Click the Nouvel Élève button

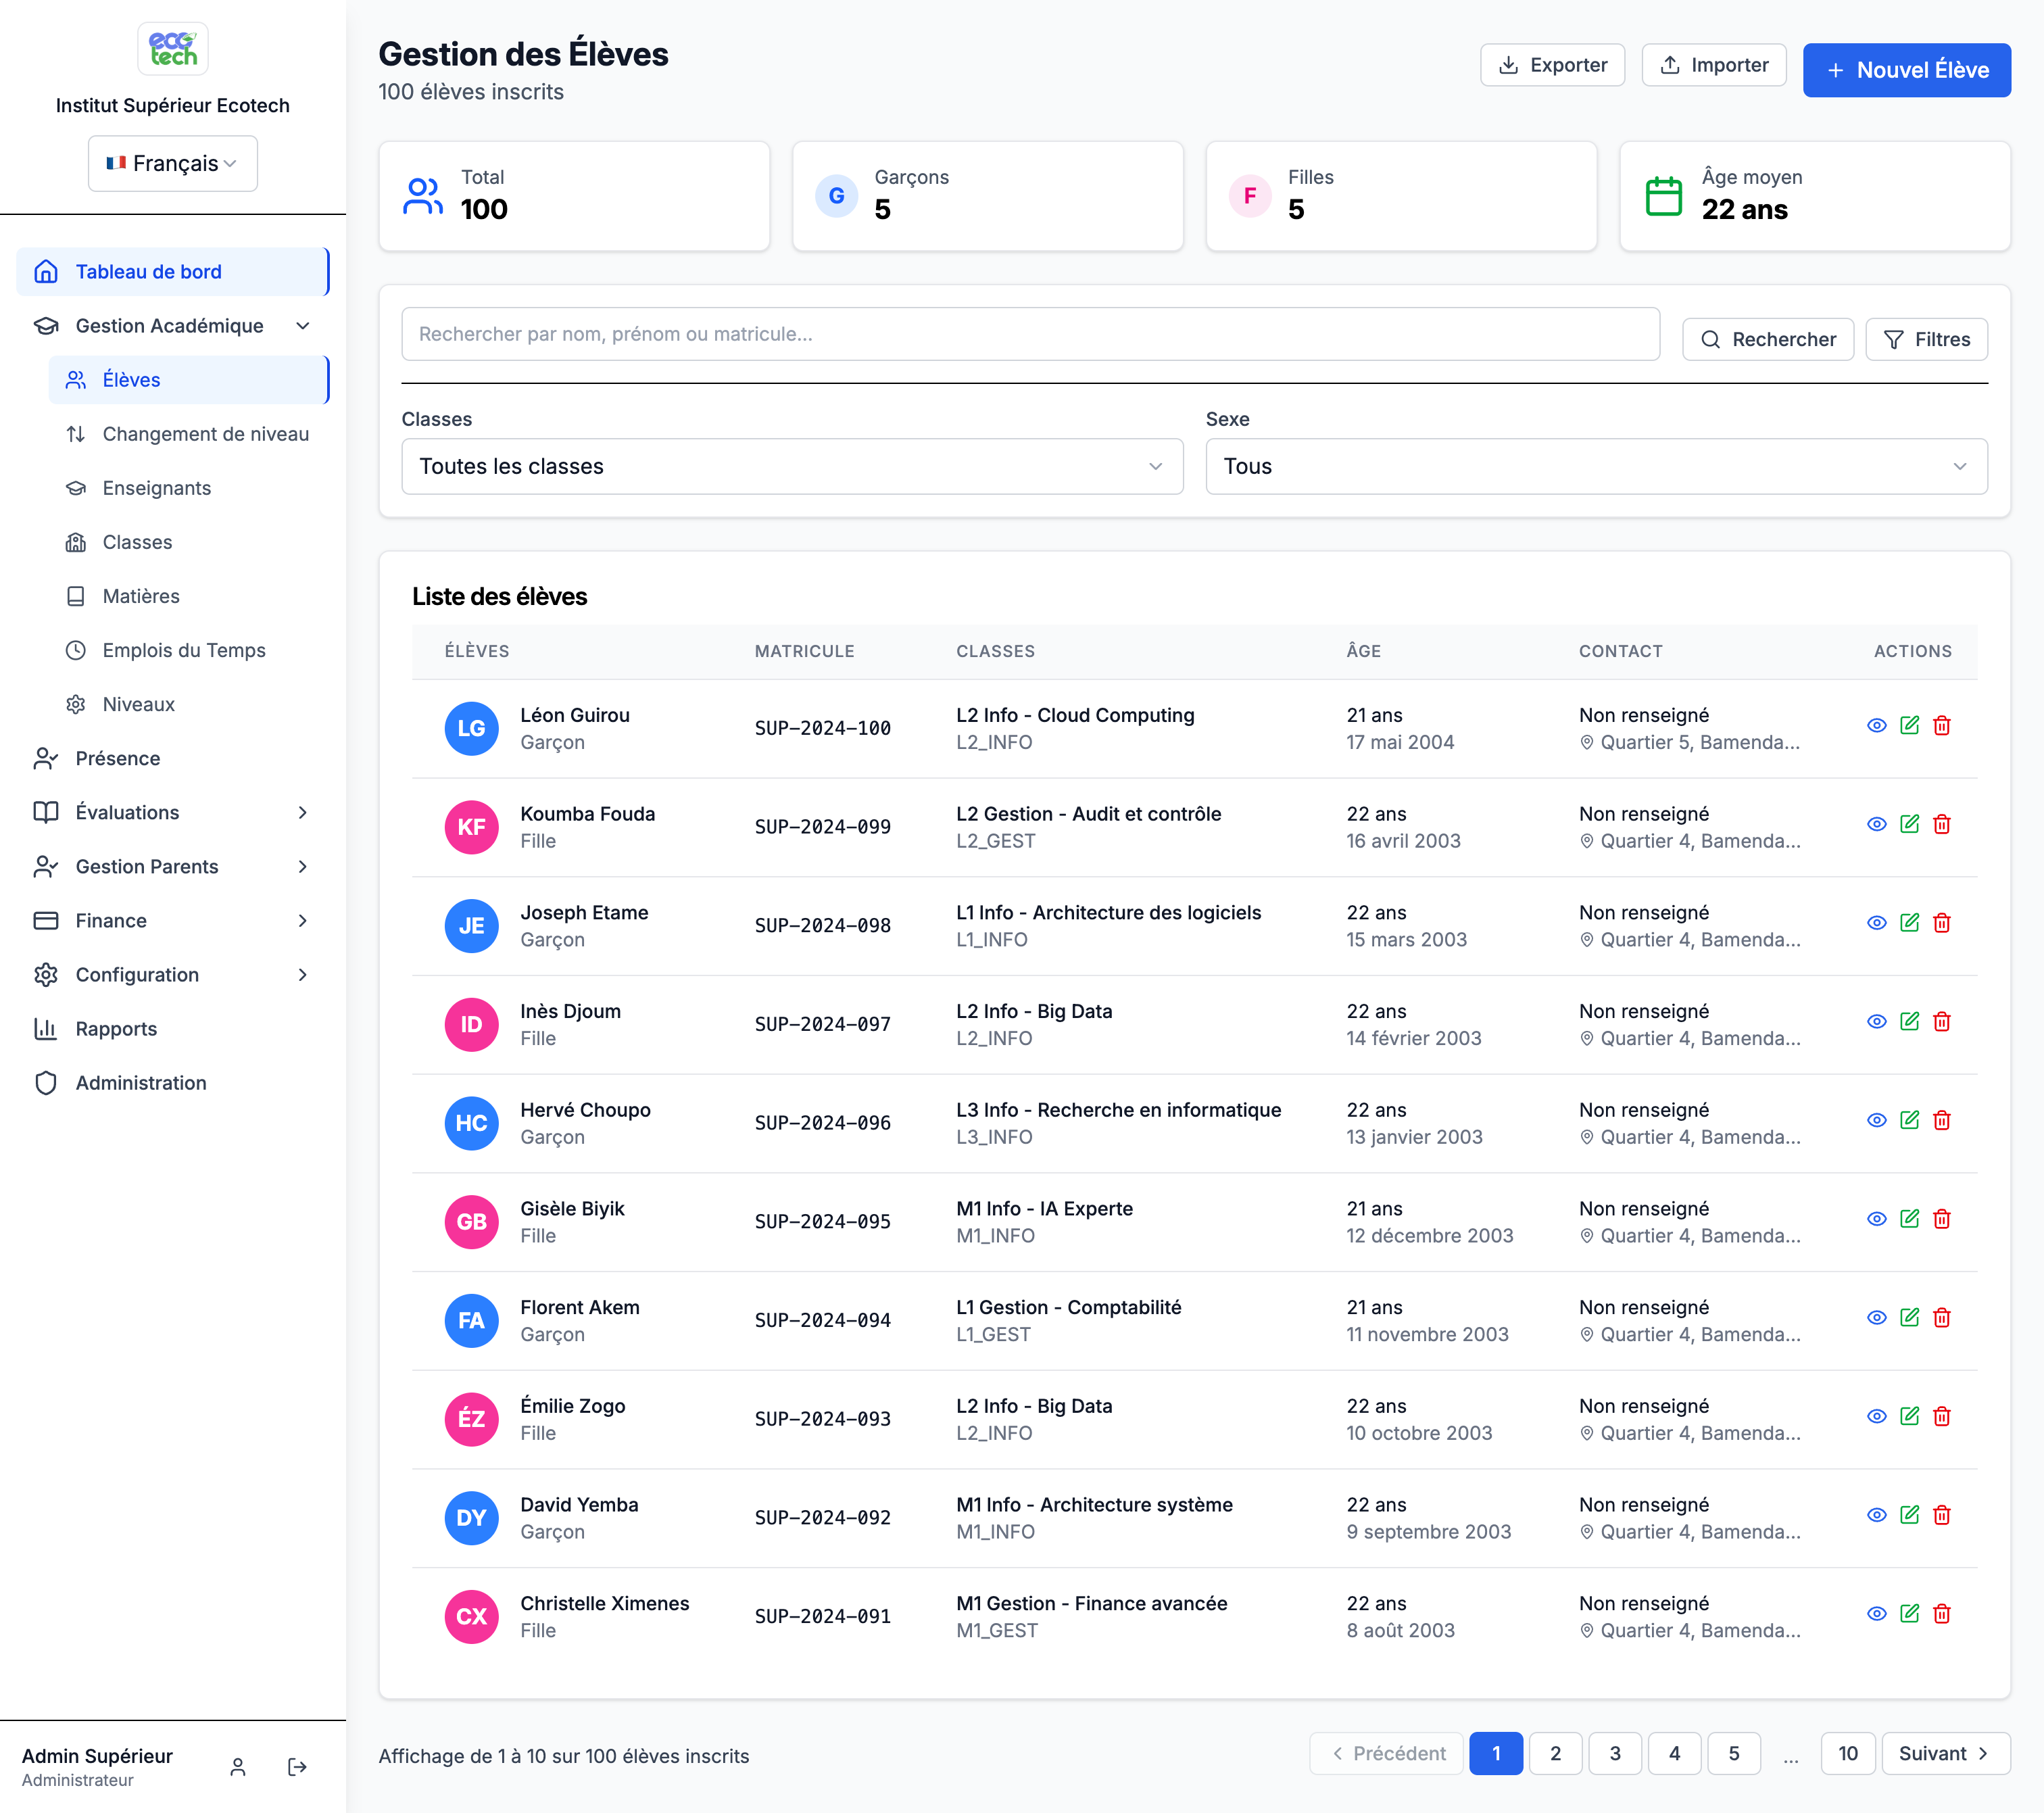point(1906,70)
